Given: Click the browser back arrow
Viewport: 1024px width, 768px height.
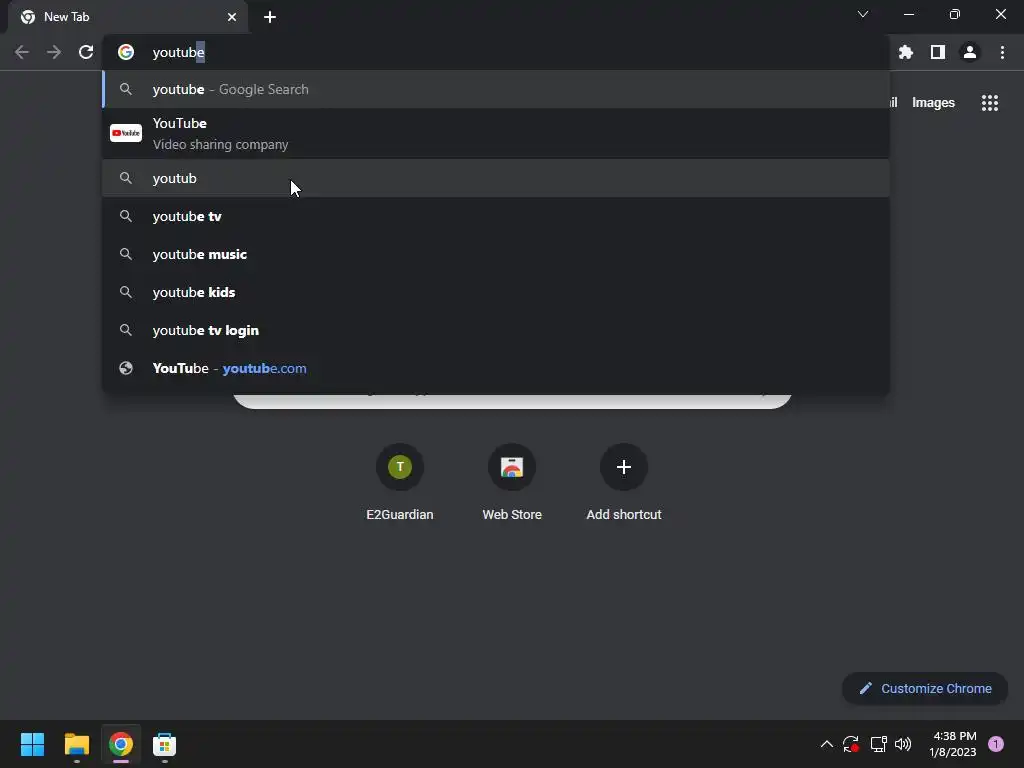Looking at the screenshot, I should click(x=22, y=52).
